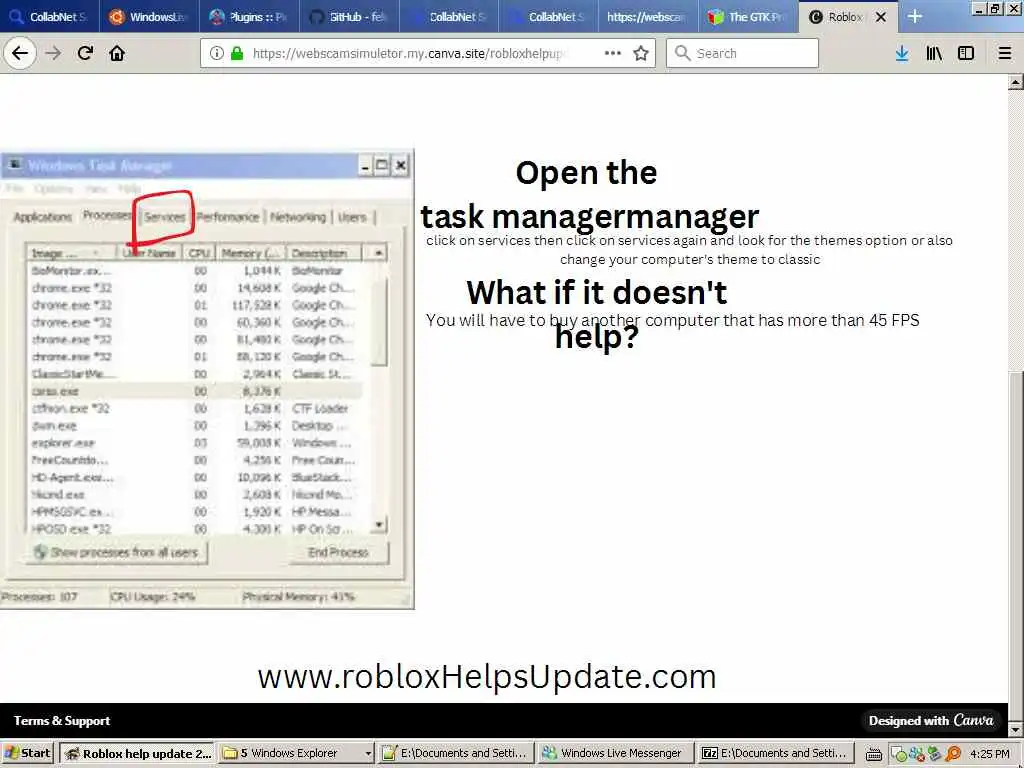
Task: Switch to the WindowsLive tab
Action: coord(149,17)
